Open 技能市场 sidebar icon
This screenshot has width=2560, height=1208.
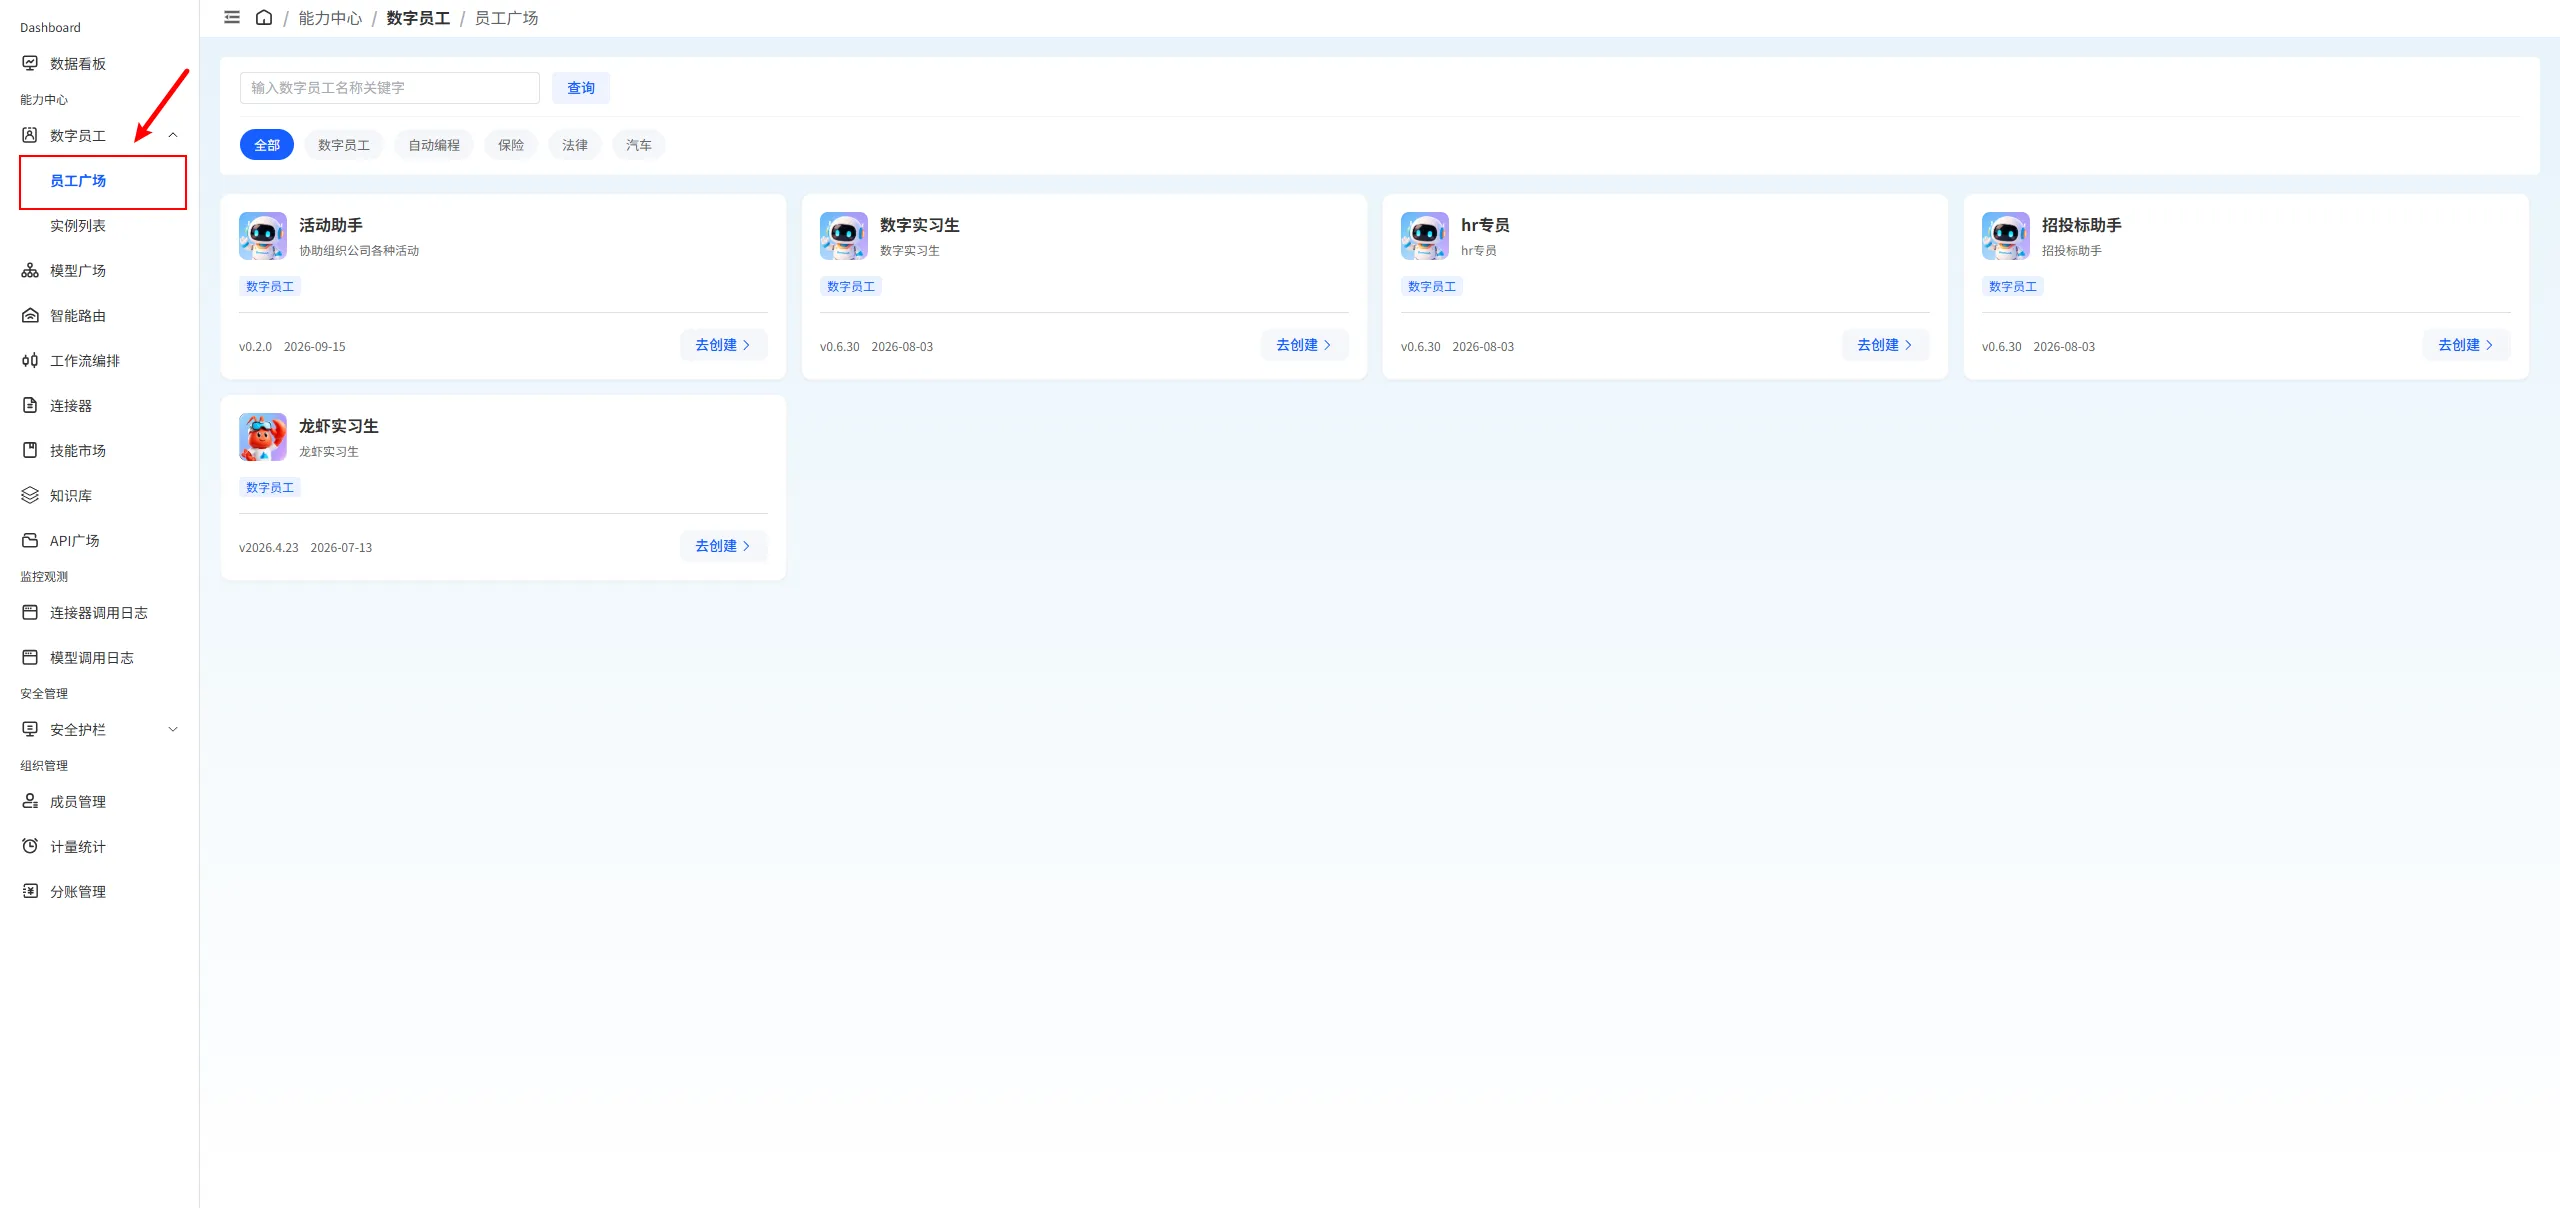coord(30,450)
